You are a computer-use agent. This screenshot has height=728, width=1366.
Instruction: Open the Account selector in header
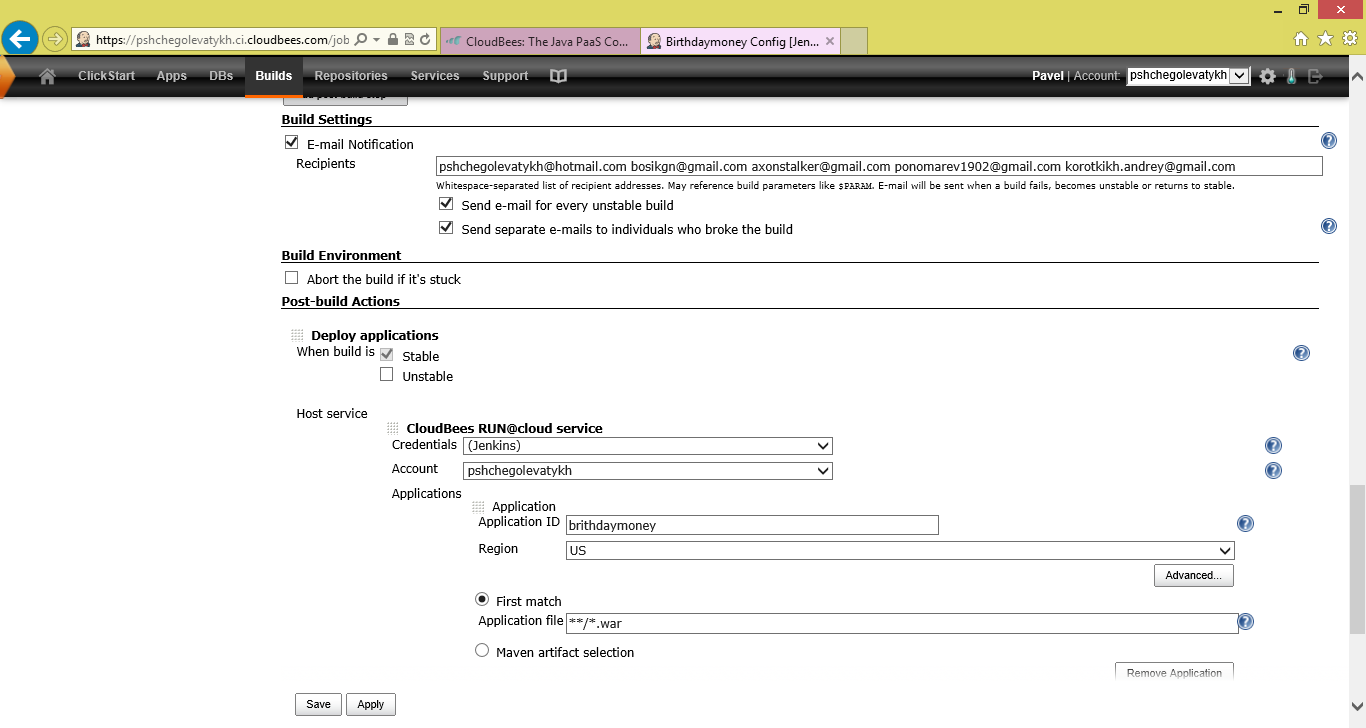point(1187,76)
